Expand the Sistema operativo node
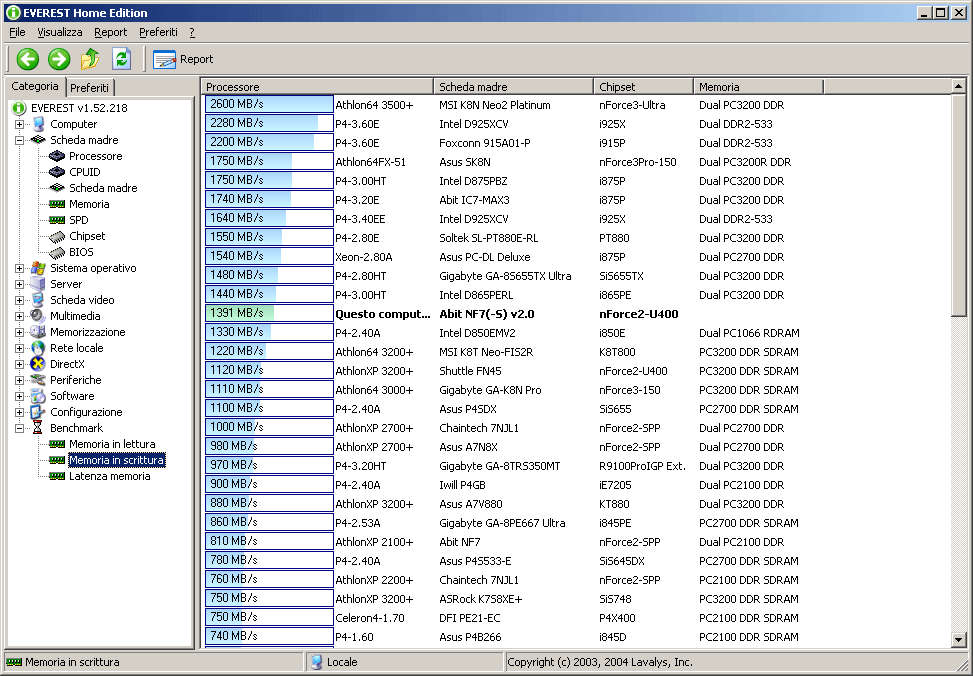 19,268
